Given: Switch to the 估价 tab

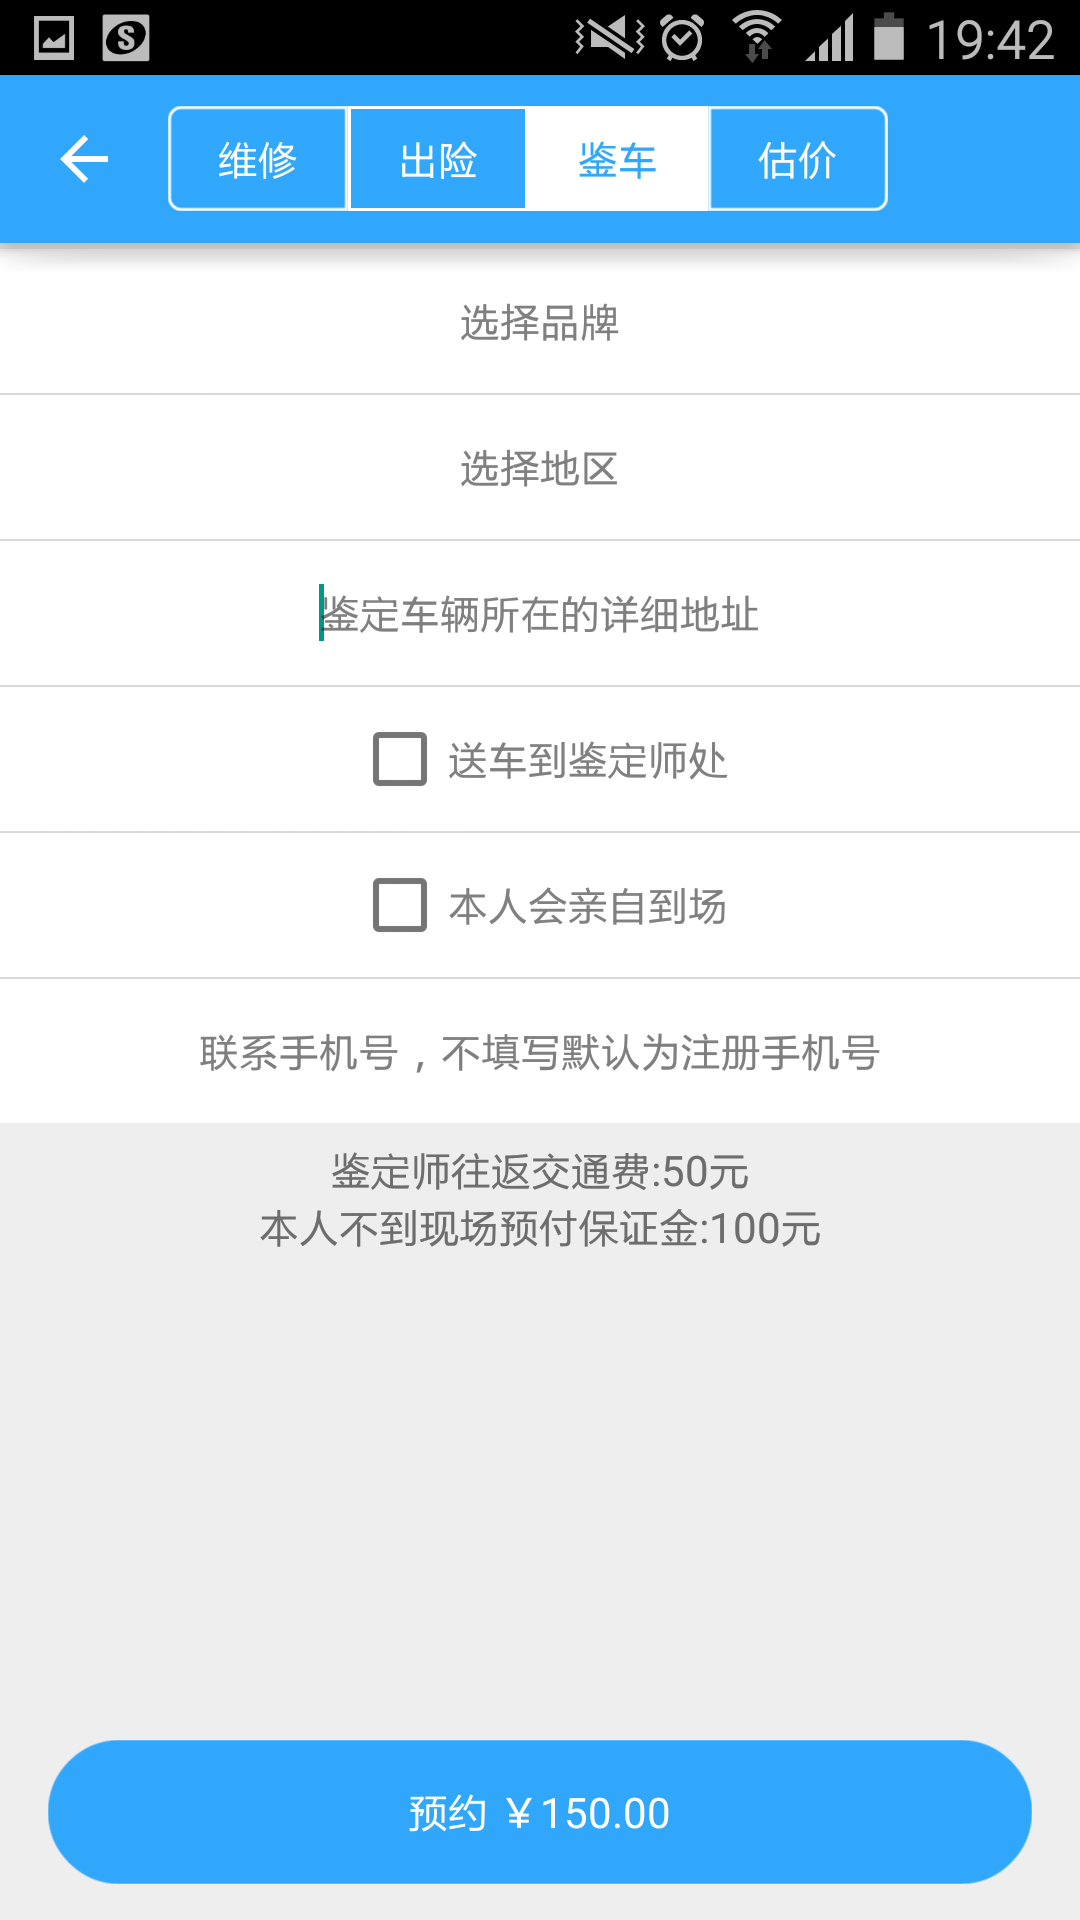Looking at the screenshot, I should 798,159.
